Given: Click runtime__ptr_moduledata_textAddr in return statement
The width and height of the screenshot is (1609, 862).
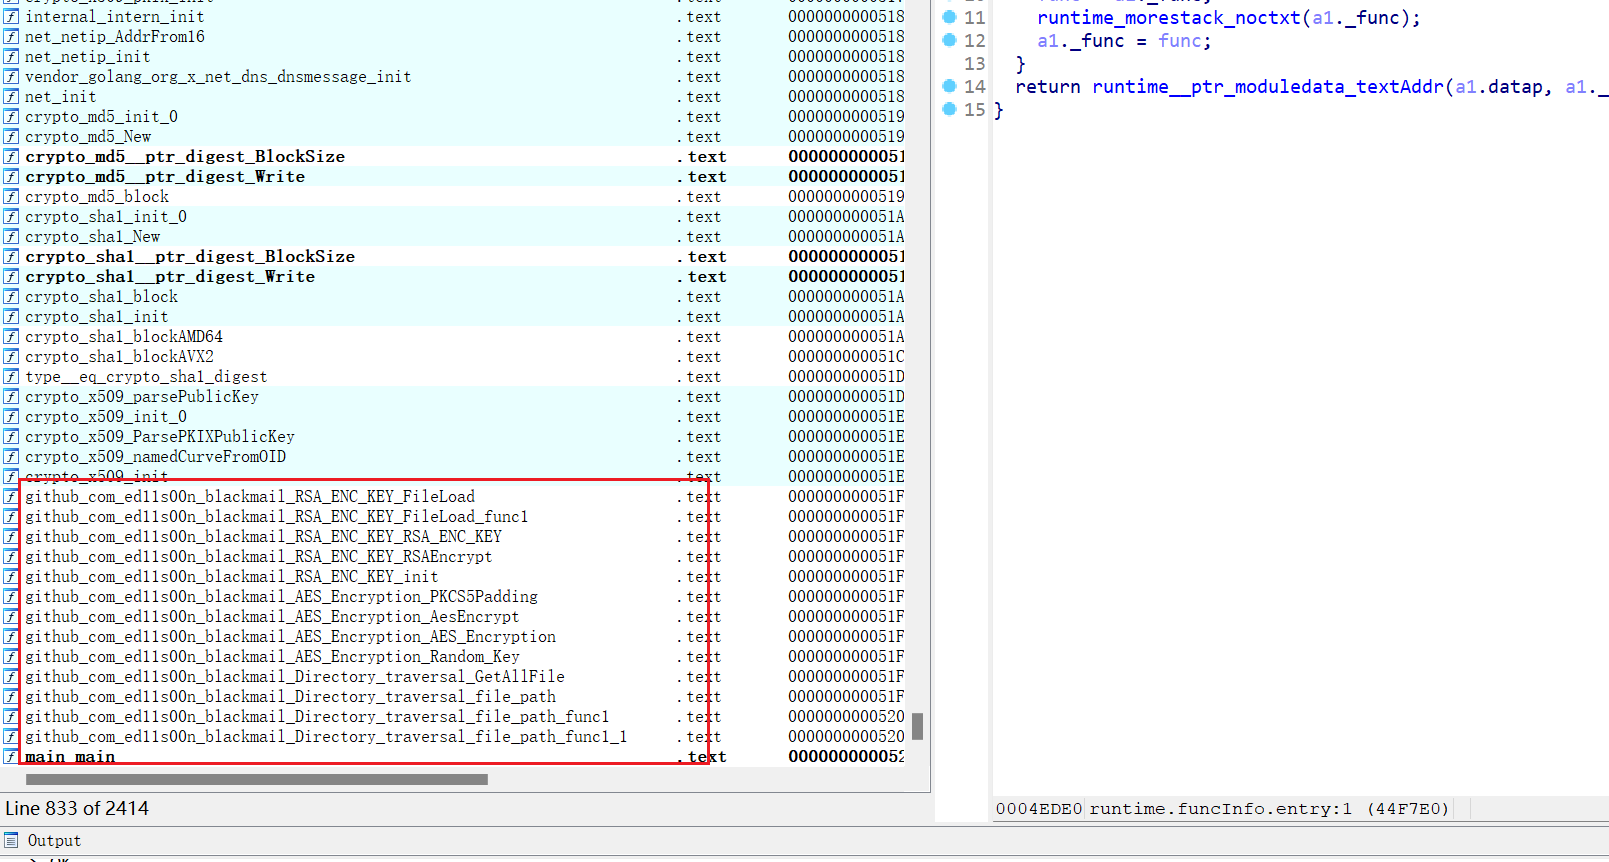Looking at the screenshot, I should 1268,86.
